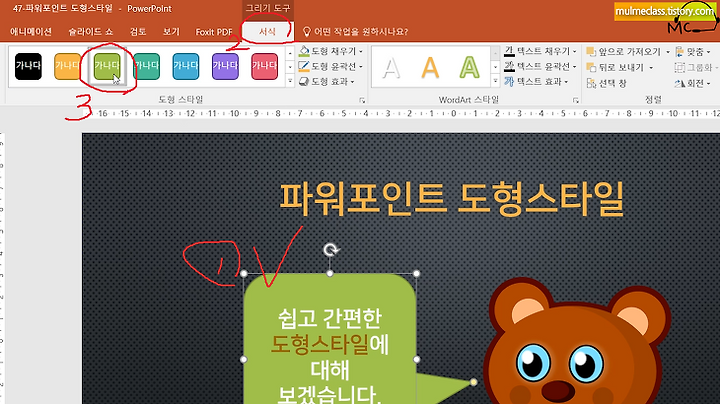This screenshot has width=720, height=404.
Task: Apply the black shape style swatch
Action: click(x=28, y=66)
